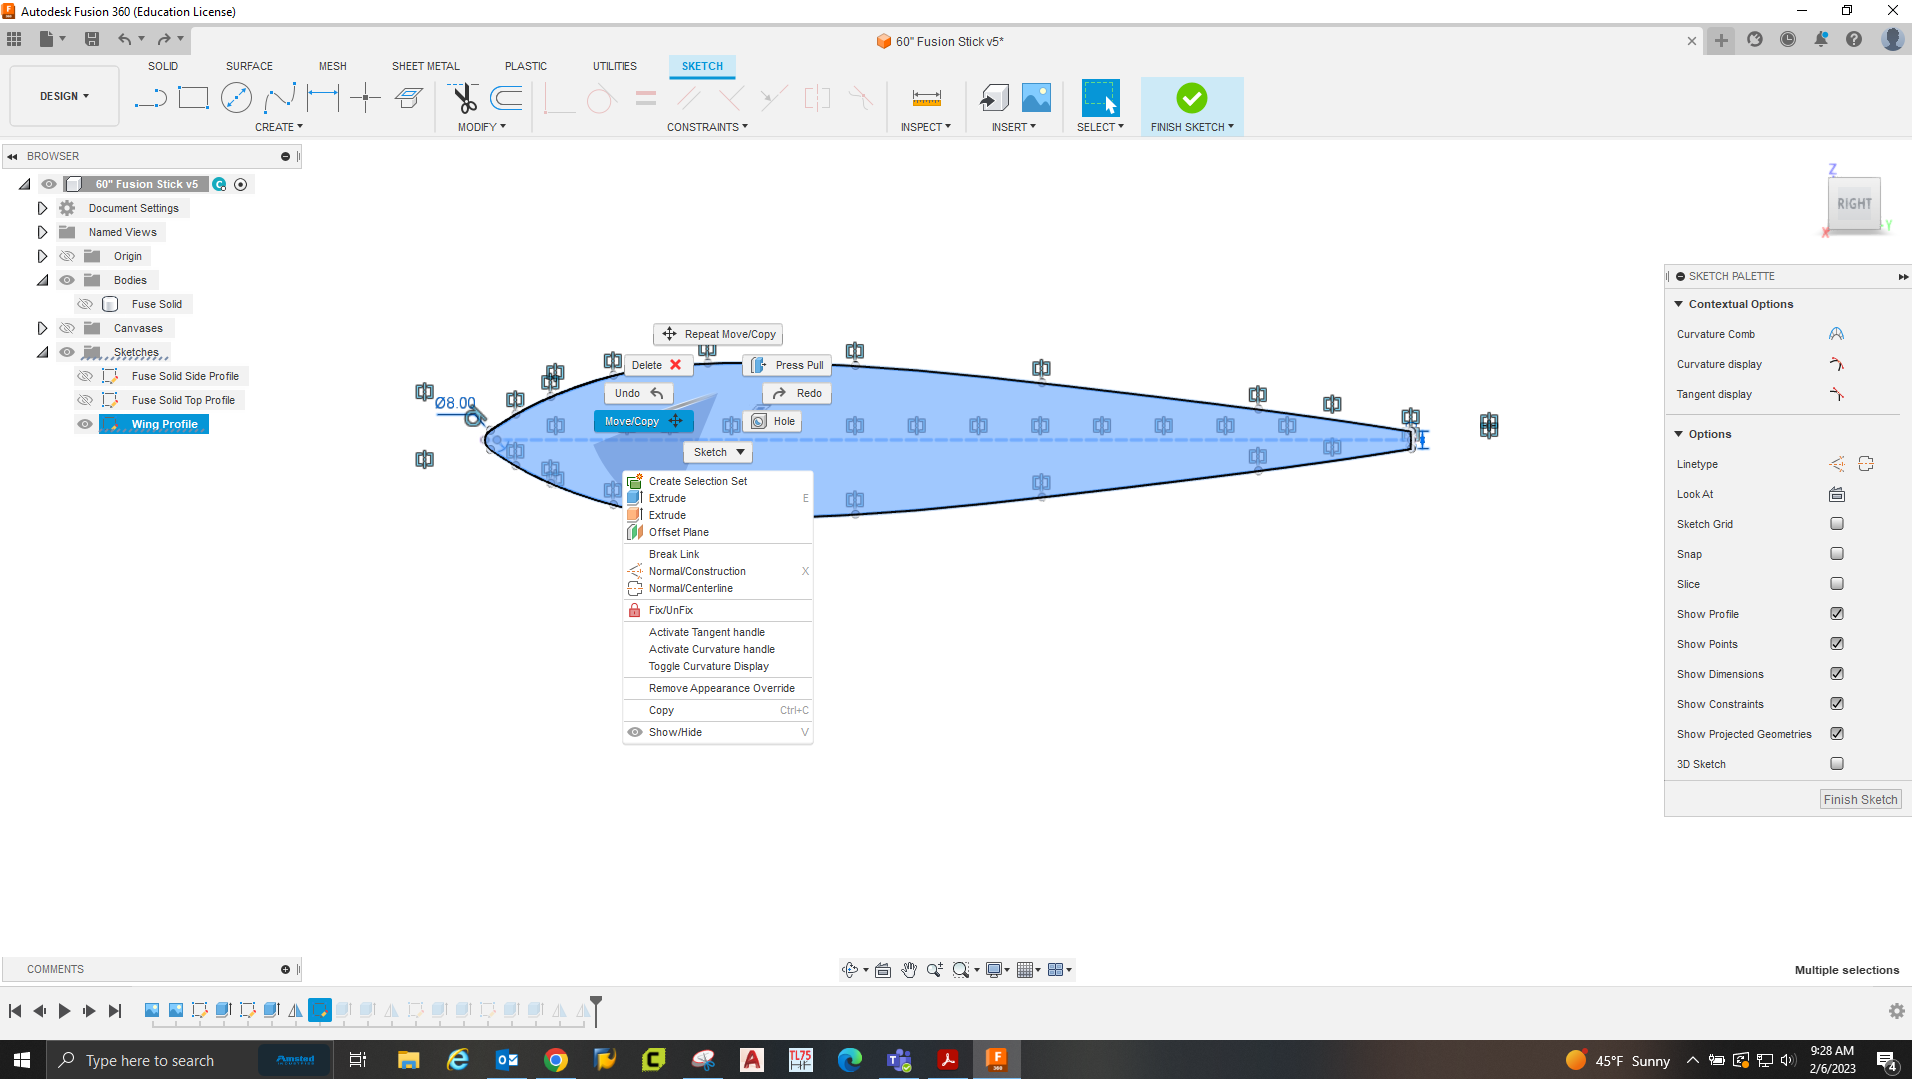Image resolution: width=1912 pixels, height=1079 pixels.
Task: Select the Trim scissors tool
Action: tap(464, 98)
